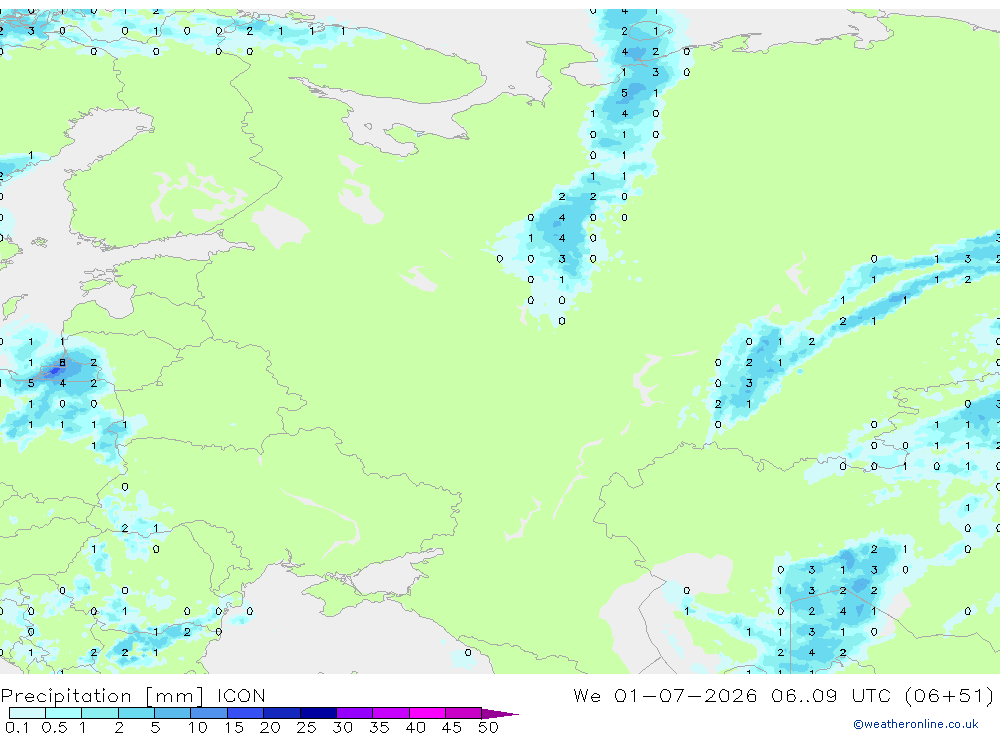Select the 35–40 mm violet legend swatch
Image resolution: width=1000 pixels, height=733 pixels.
[391, 713]
